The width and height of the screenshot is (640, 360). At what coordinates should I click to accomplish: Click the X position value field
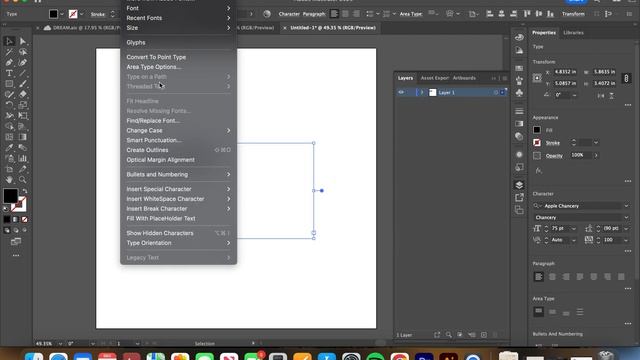[565, 72]
